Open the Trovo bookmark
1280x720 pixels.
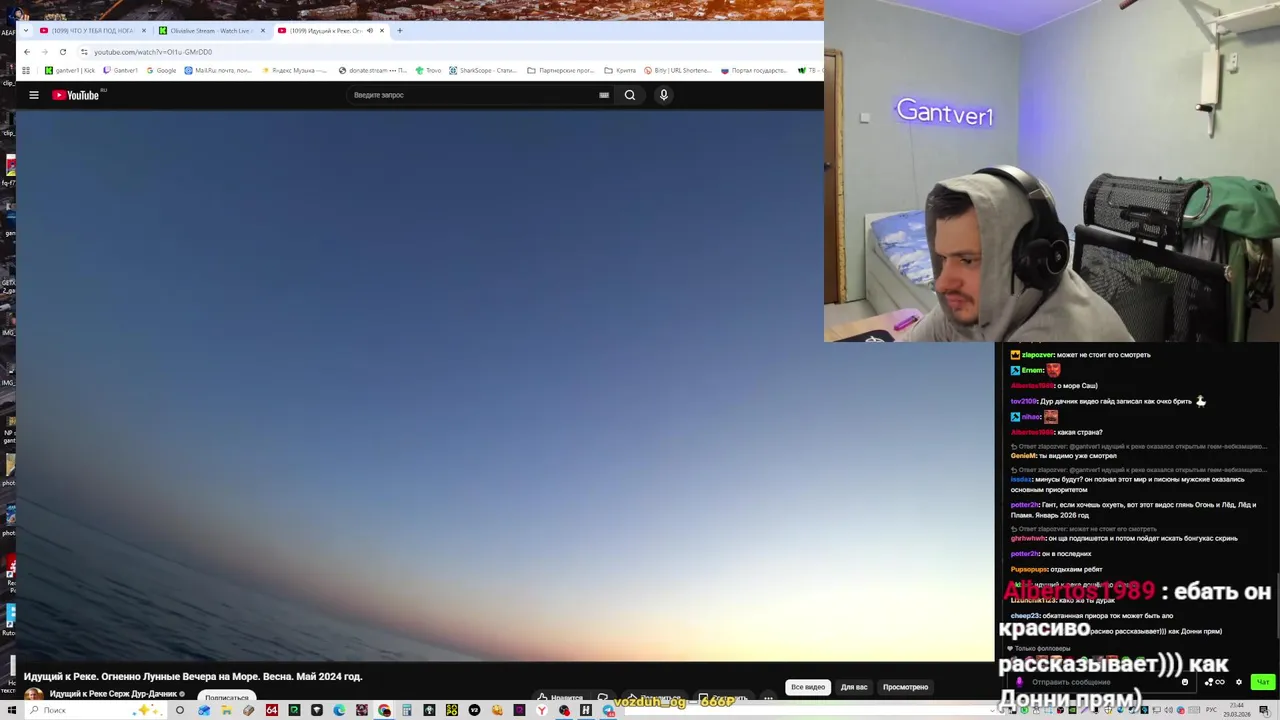pos(428,71)
